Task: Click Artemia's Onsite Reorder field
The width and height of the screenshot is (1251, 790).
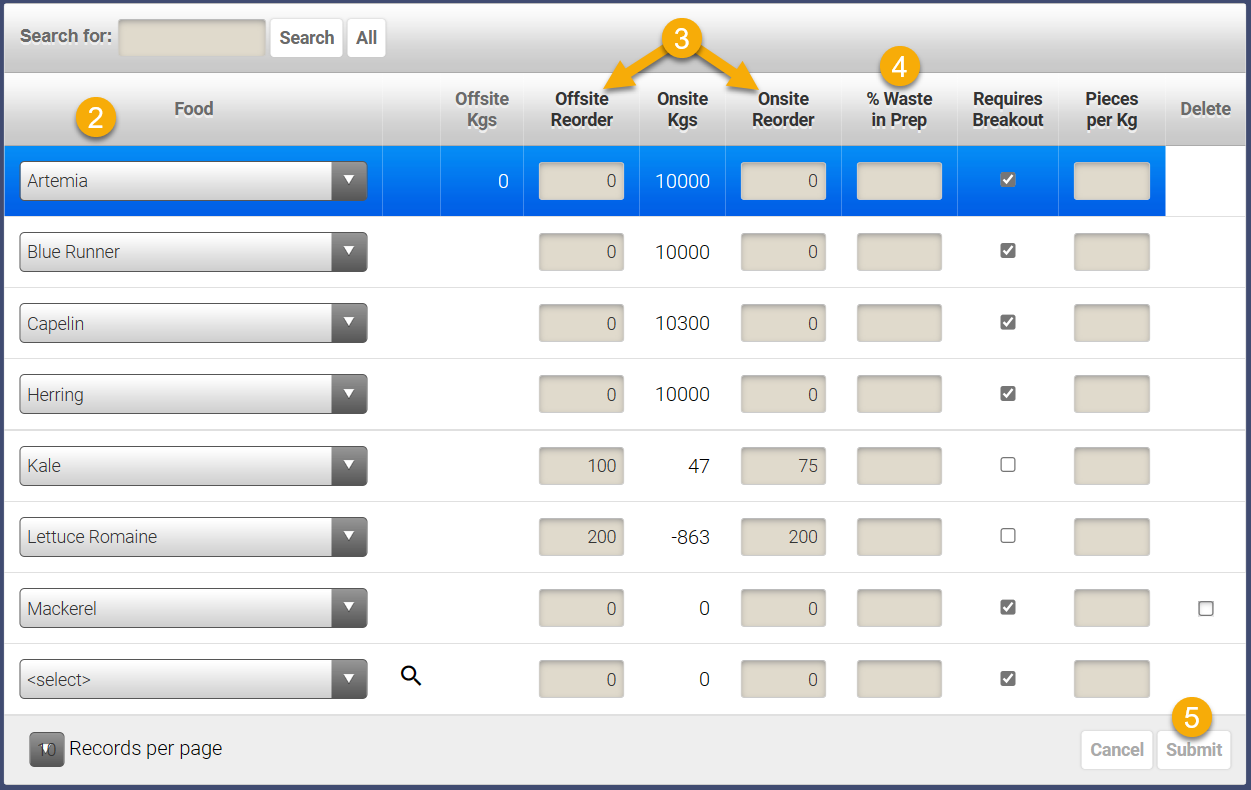Action: [783, 181]
